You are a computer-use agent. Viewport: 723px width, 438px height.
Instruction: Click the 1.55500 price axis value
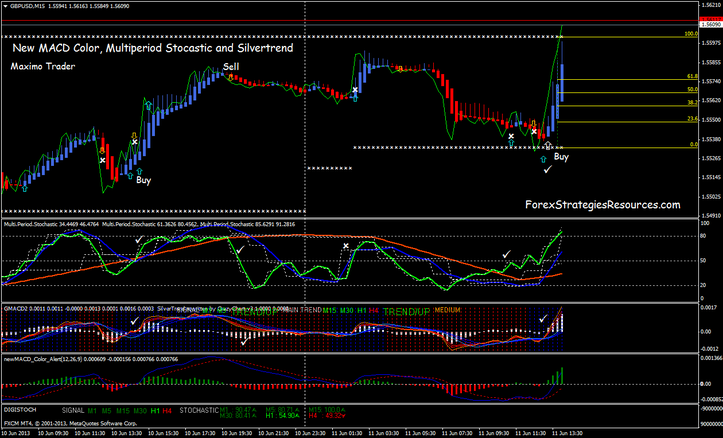click(712, 120)
